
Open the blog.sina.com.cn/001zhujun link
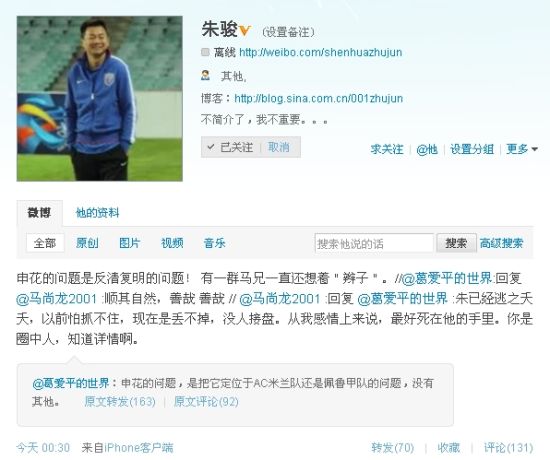tap(318, 98)
